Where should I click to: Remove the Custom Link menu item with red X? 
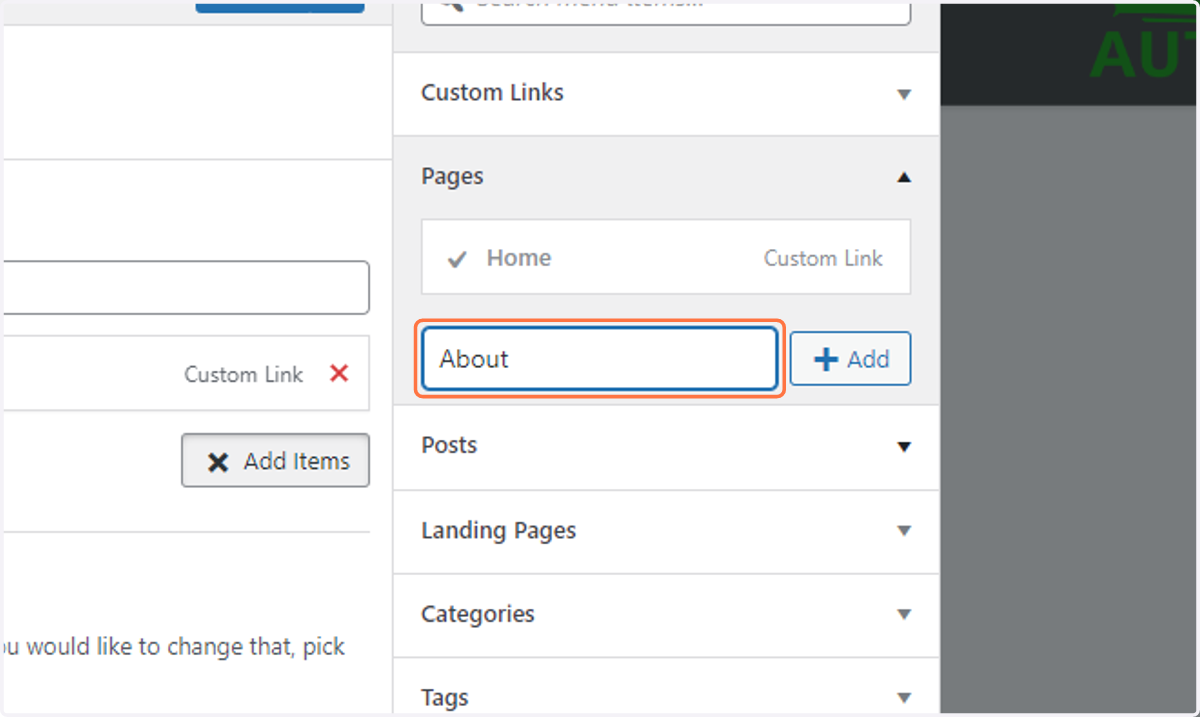(339, 374)
